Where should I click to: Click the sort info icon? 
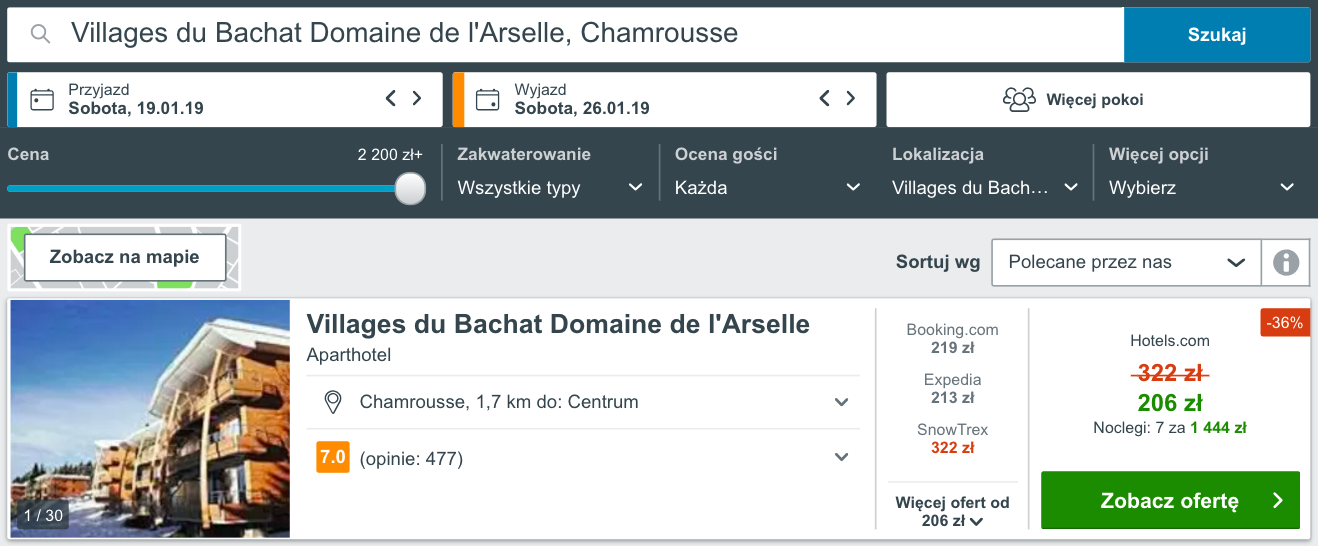click(x=1286, y=263)
